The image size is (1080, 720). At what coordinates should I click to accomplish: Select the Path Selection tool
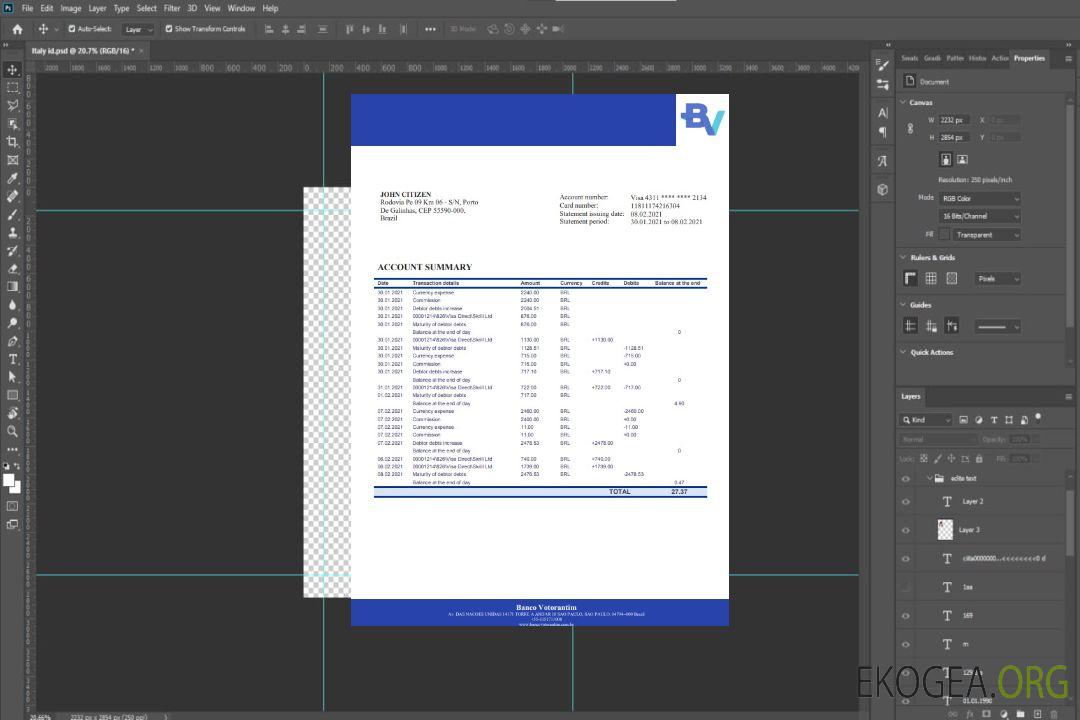[12, 377]
